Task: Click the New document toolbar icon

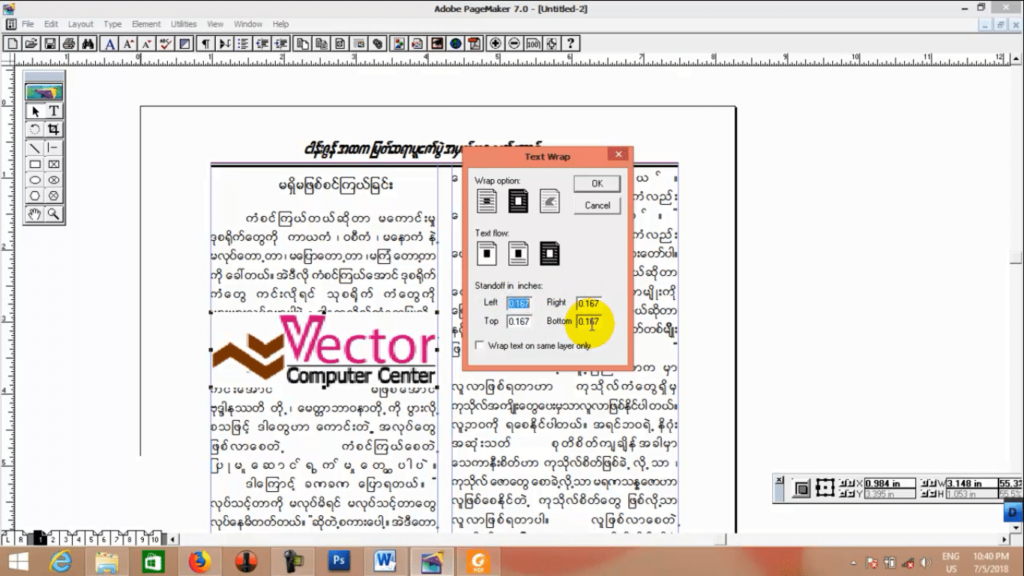Action: pos(12,44)
